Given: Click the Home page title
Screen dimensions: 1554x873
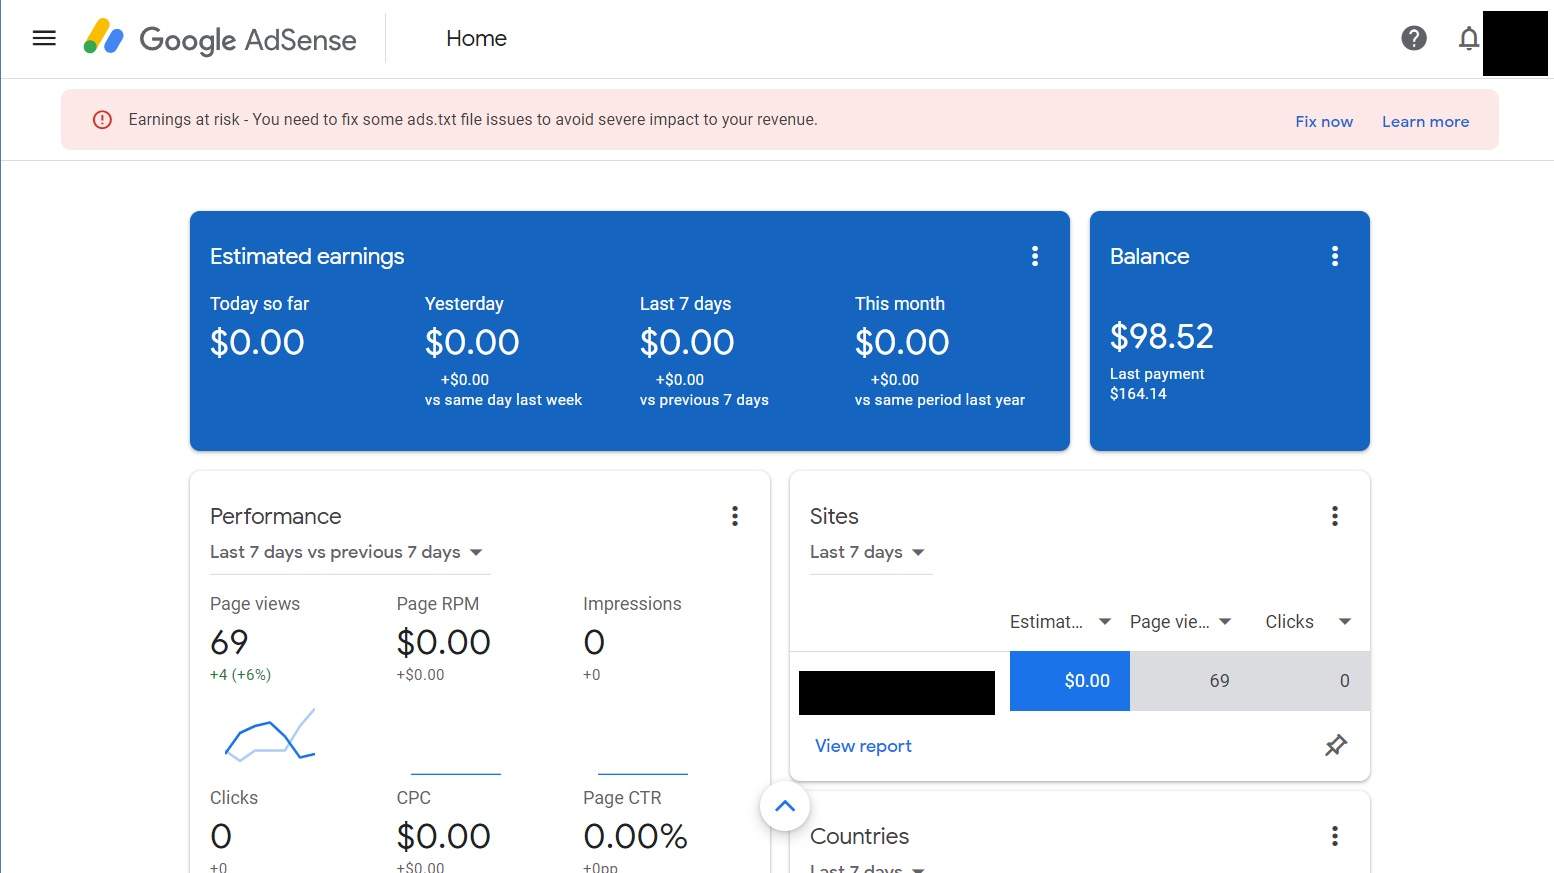Looking at the screenshot, I should pyautogui.click(x=476, y=38).
